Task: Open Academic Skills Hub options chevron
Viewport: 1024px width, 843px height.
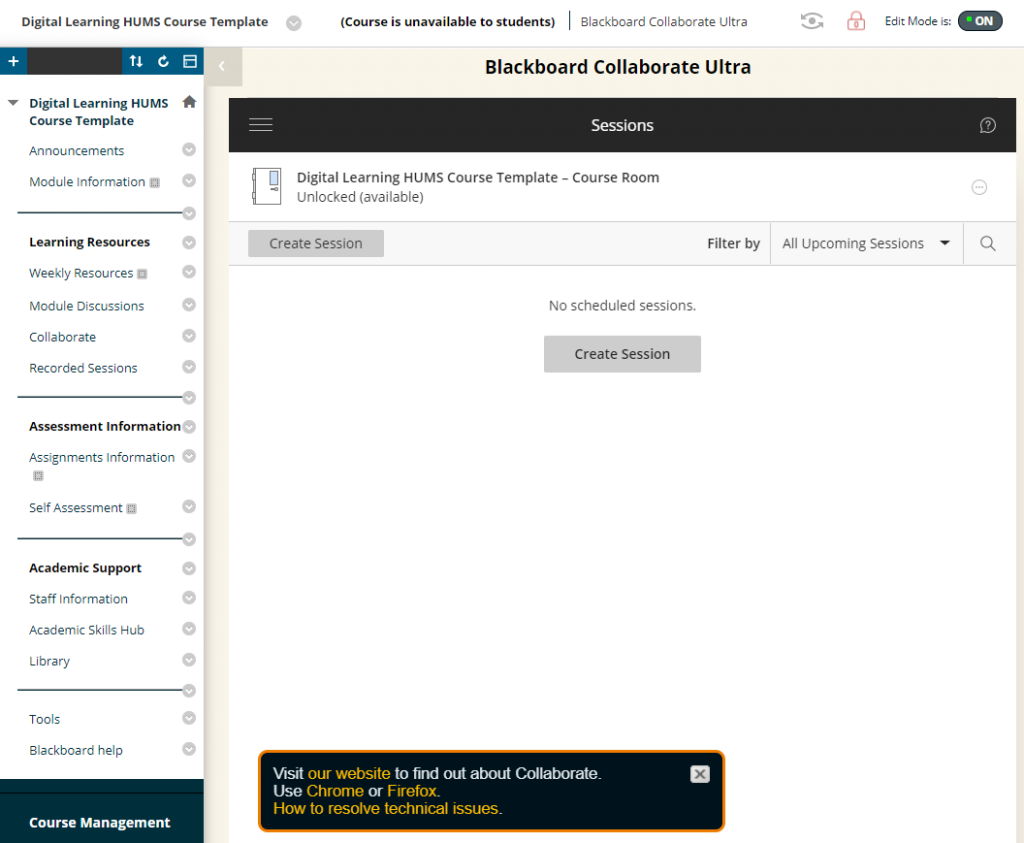Action: [x=189, y=628]
